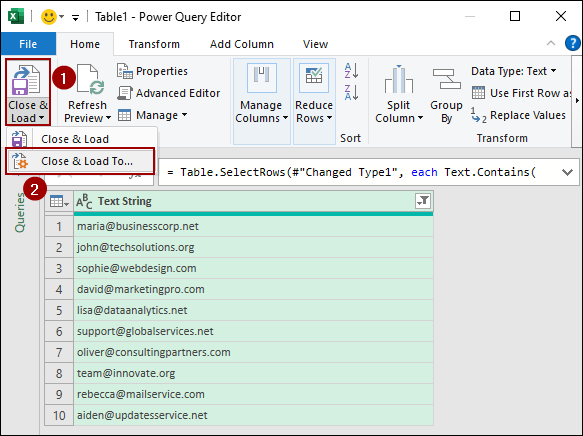
Task: Click the Properties icon
Action: tap(125, 71)
